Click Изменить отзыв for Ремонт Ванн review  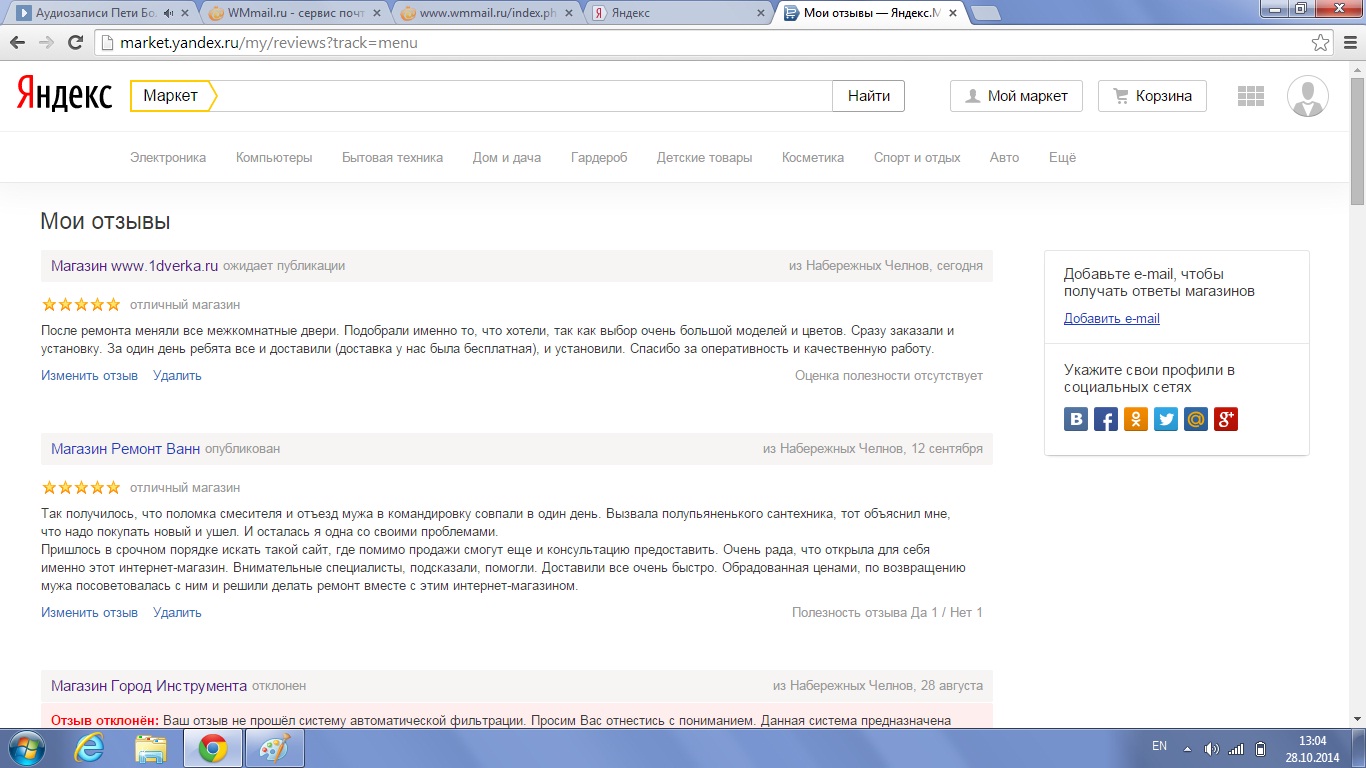pyautogui.click(x=89, y=612)
